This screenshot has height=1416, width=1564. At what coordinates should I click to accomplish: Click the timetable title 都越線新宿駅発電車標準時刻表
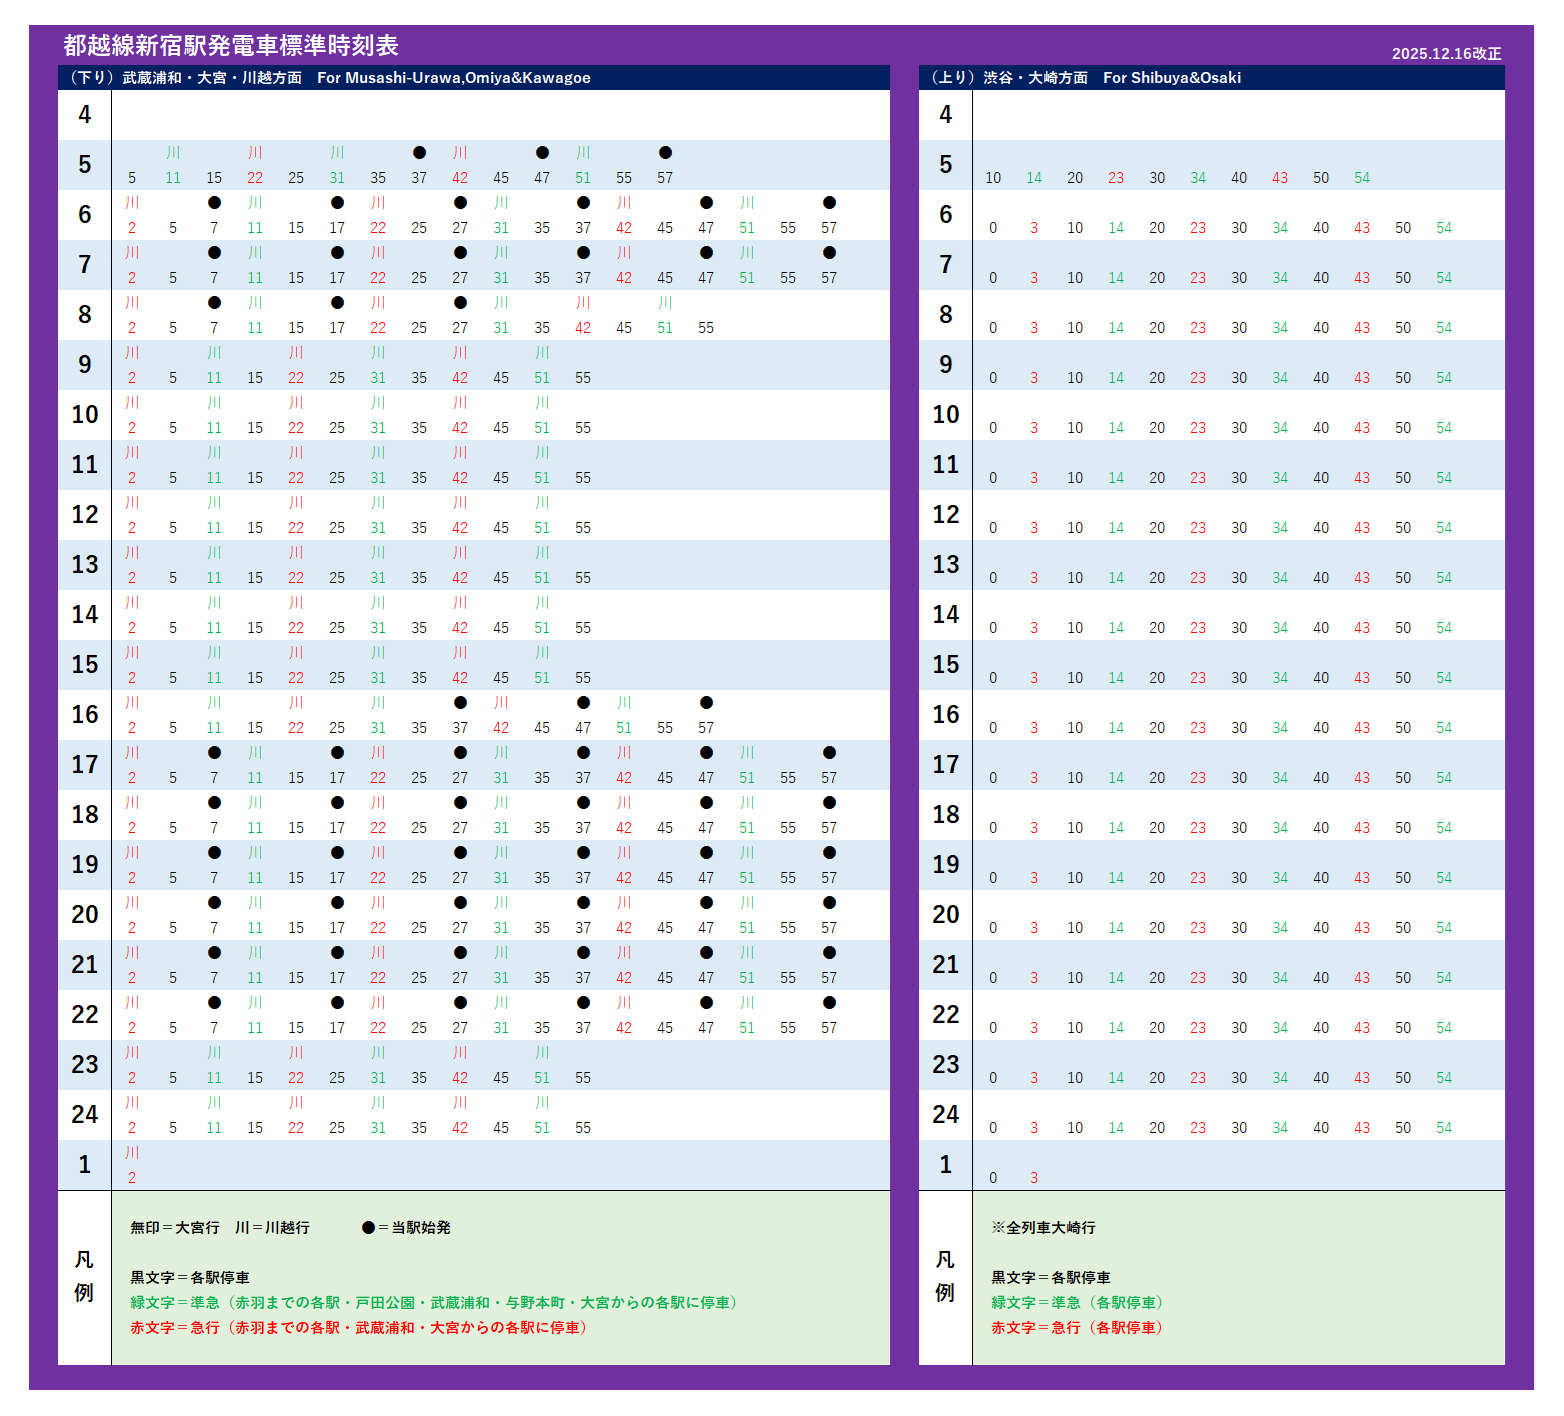coord(231,46)
